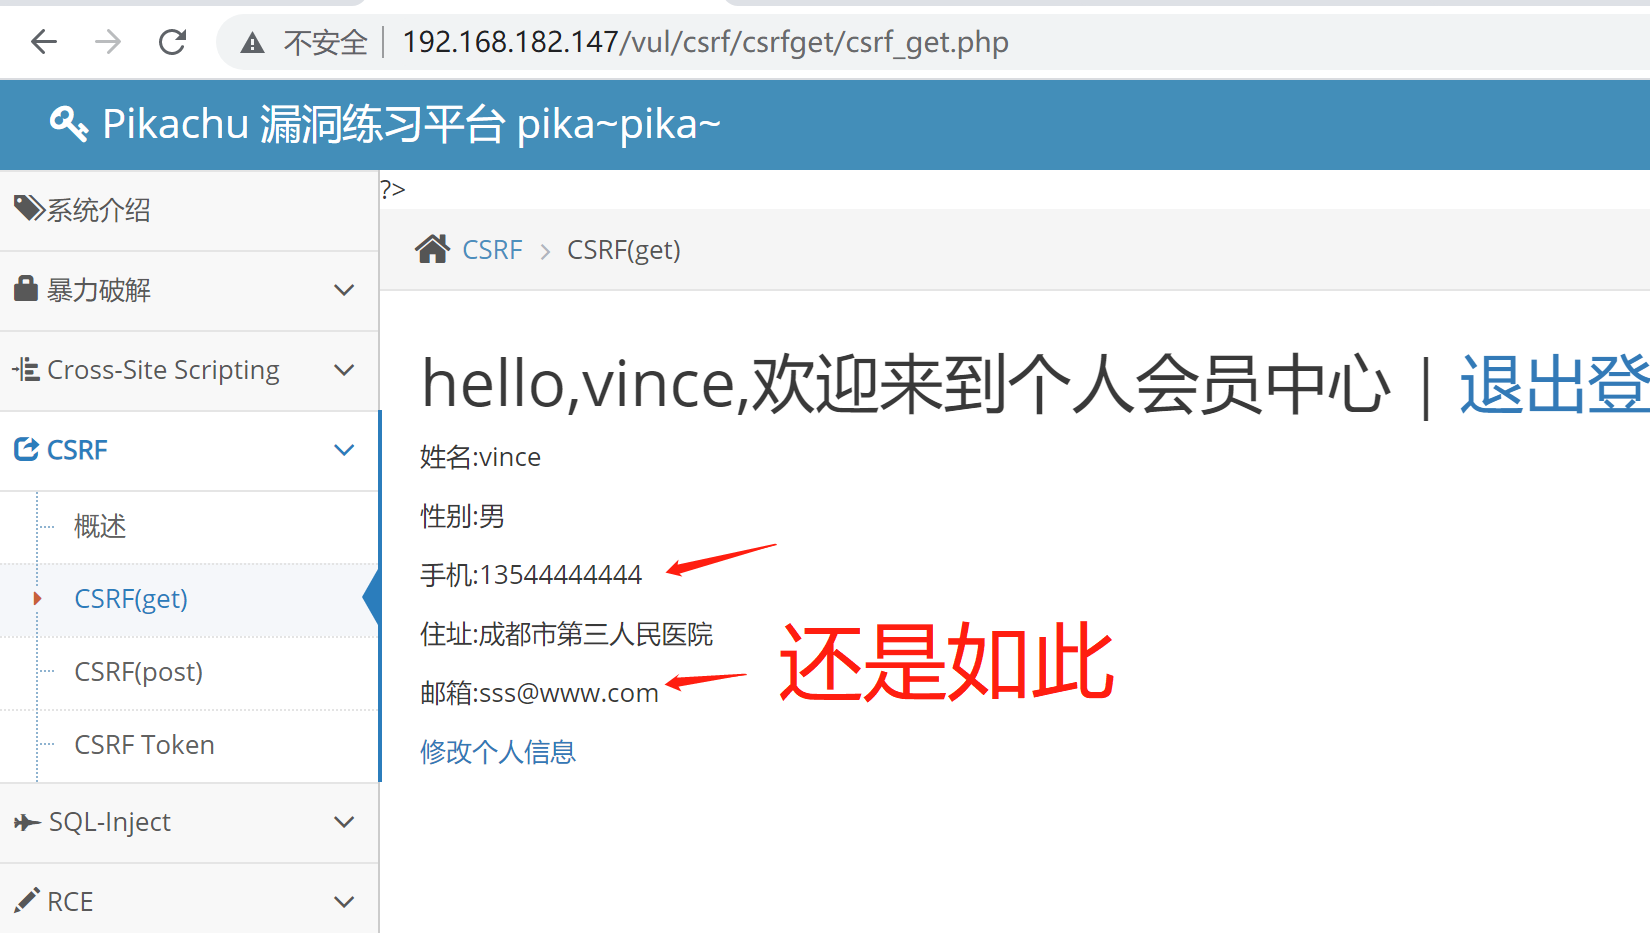
Task: Click the pencil icon beside RCE
Action: point(27,900)
